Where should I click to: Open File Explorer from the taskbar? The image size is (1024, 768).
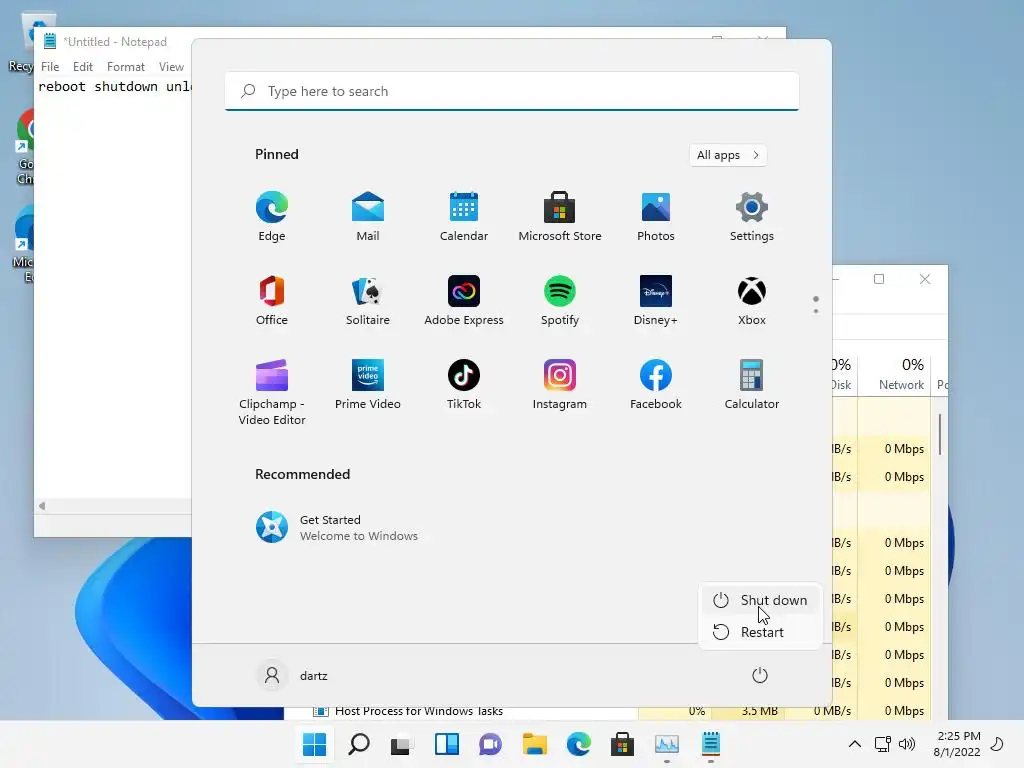(534, 744)
